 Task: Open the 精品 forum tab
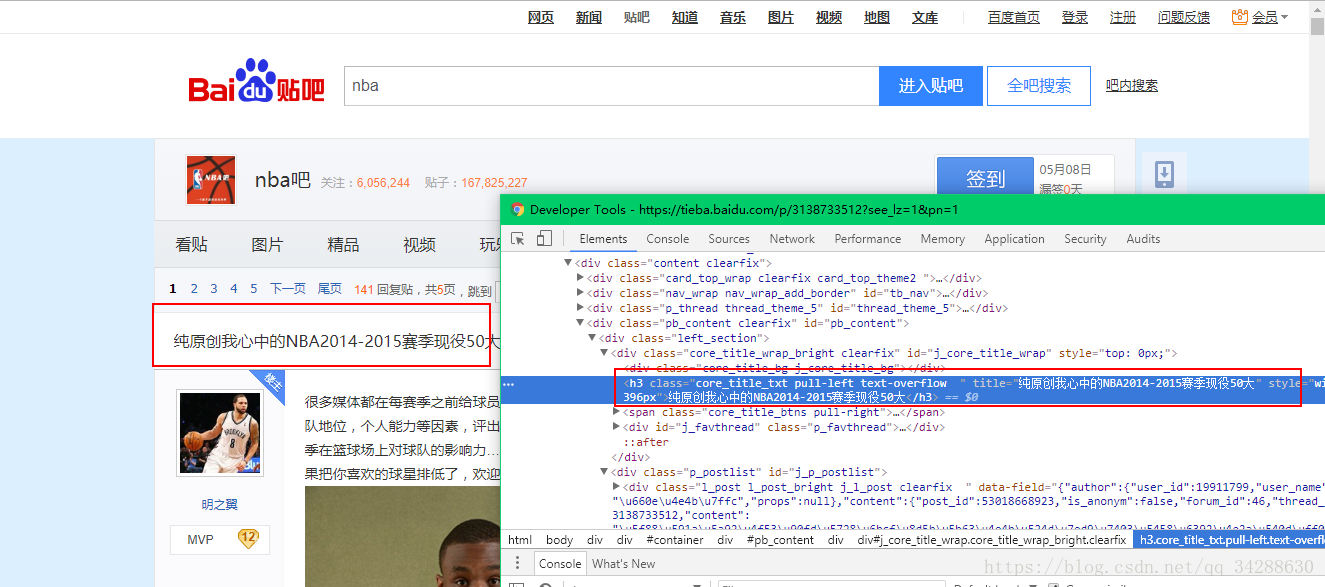click(343, 245)
